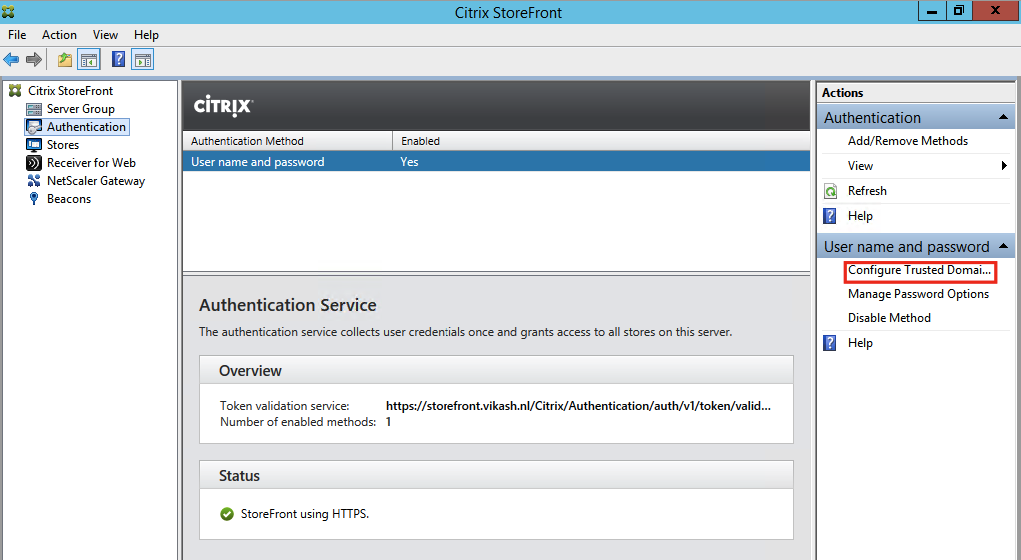Click the Help icon under User name and password
The image size is (1021, 560).
point(830,343)
